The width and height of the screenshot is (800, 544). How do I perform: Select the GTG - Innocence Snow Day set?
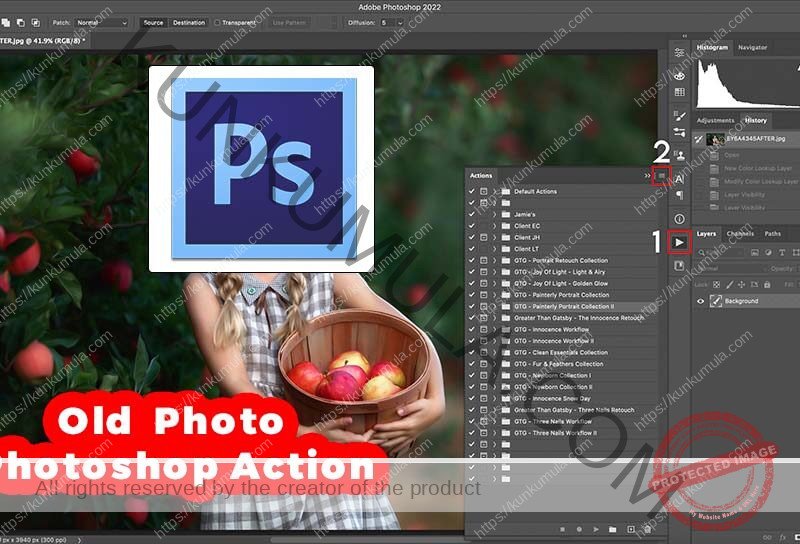552,399
